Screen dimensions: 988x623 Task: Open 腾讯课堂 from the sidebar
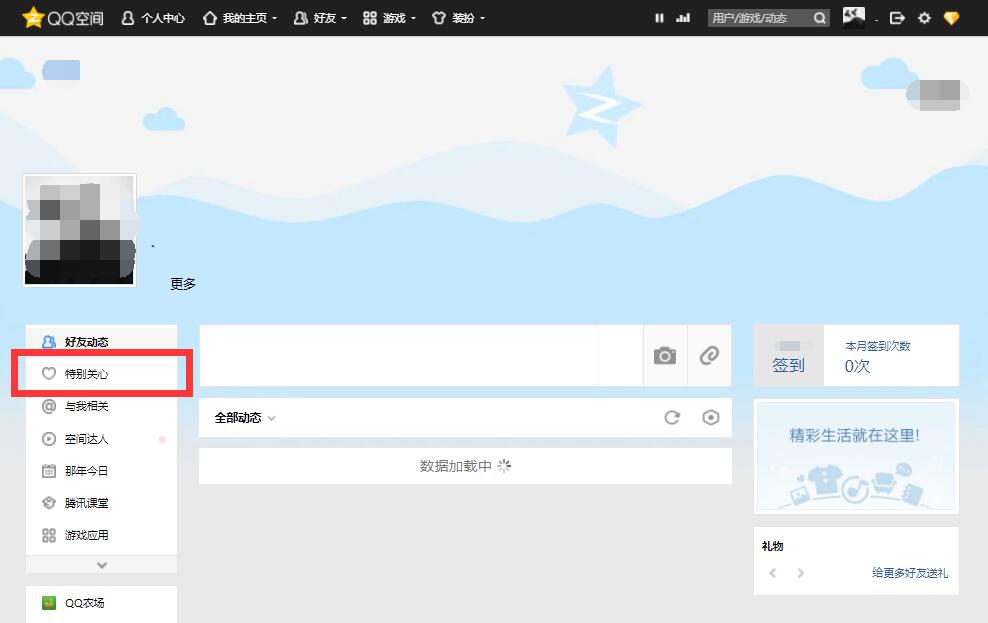(x=79, y=503)
